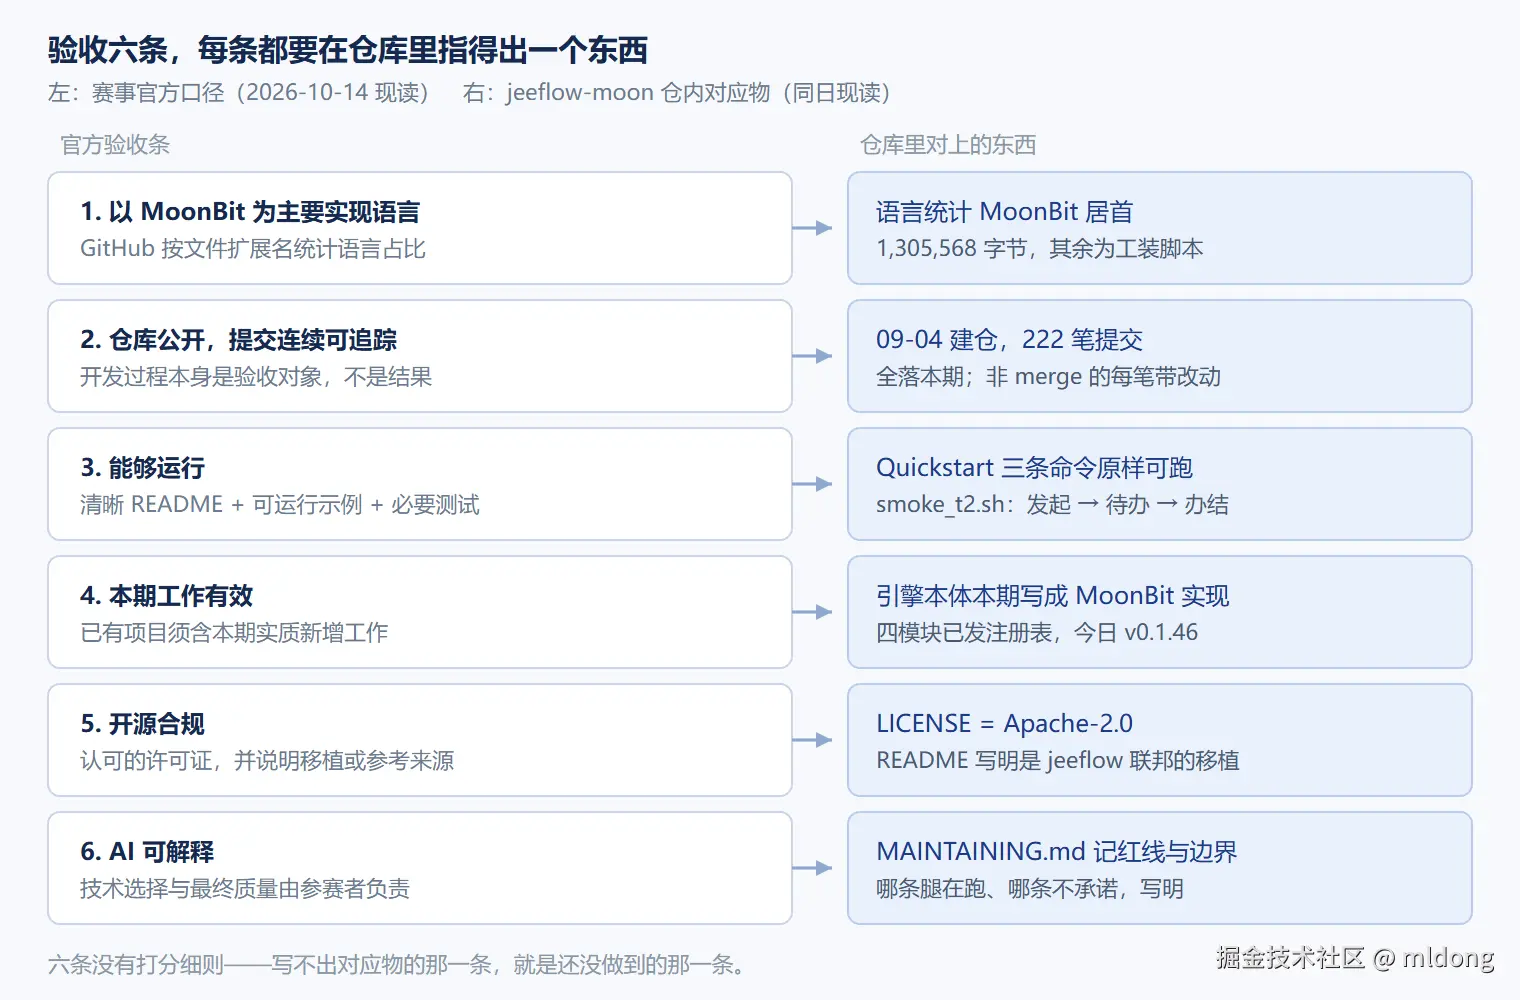The image size is (1520, 1000).
Task: Click the line "清晰 README + 可运行示例 + 必要测试"
Action: click(x=280, y=505)
